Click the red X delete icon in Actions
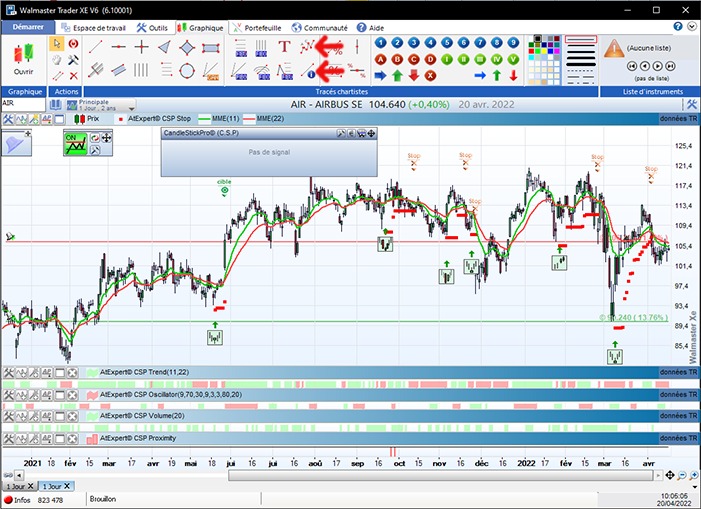The width and height of the screenshot is (701, 509). point(73,76)
